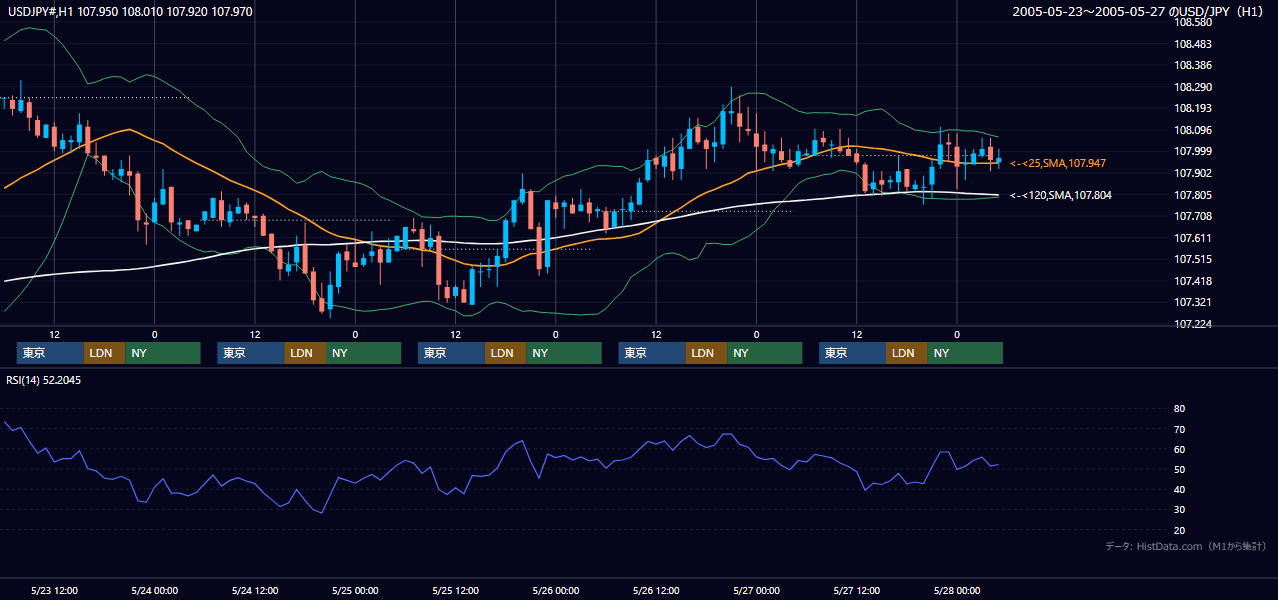Click RSI scale value 70
The height and width of the screenshot is (600, 1278).
[x=1179, y=429]
